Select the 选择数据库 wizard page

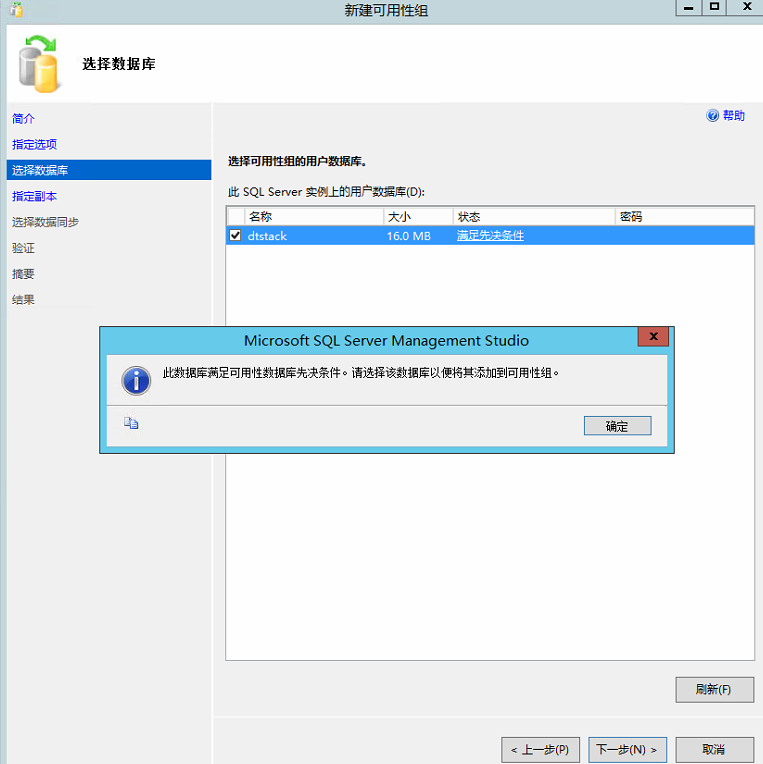(x=109, y=170)
